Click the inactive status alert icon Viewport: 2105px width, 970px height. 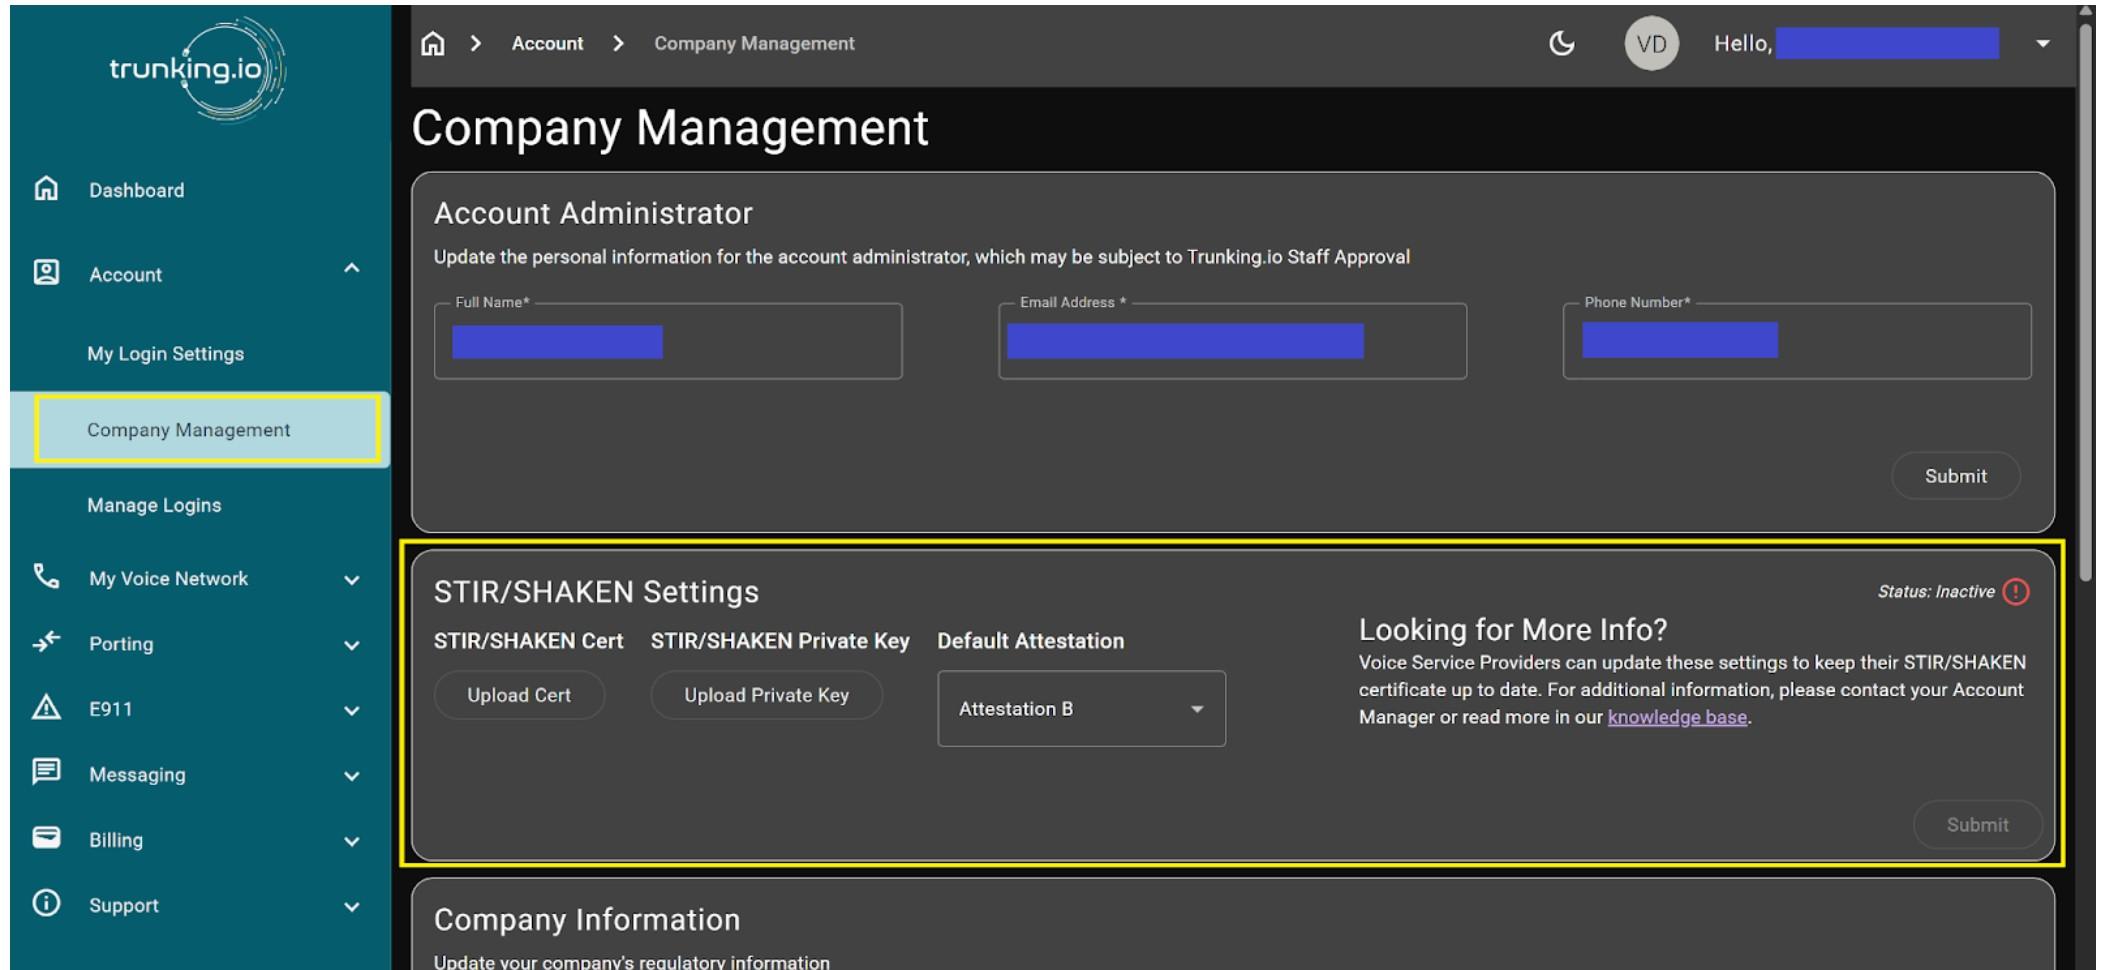point(2016,592)
